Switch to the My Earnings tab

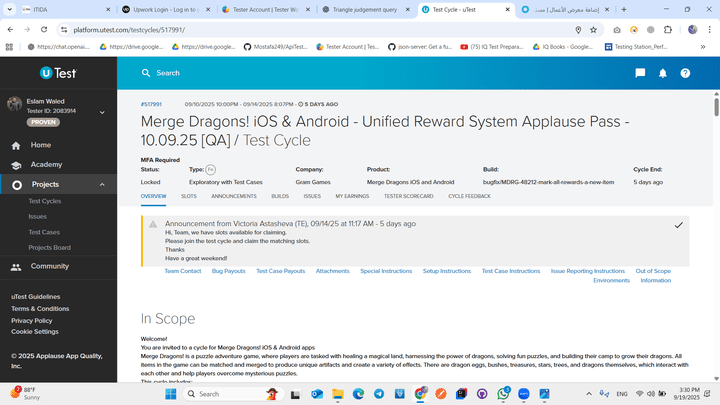(x=352, y=196)
